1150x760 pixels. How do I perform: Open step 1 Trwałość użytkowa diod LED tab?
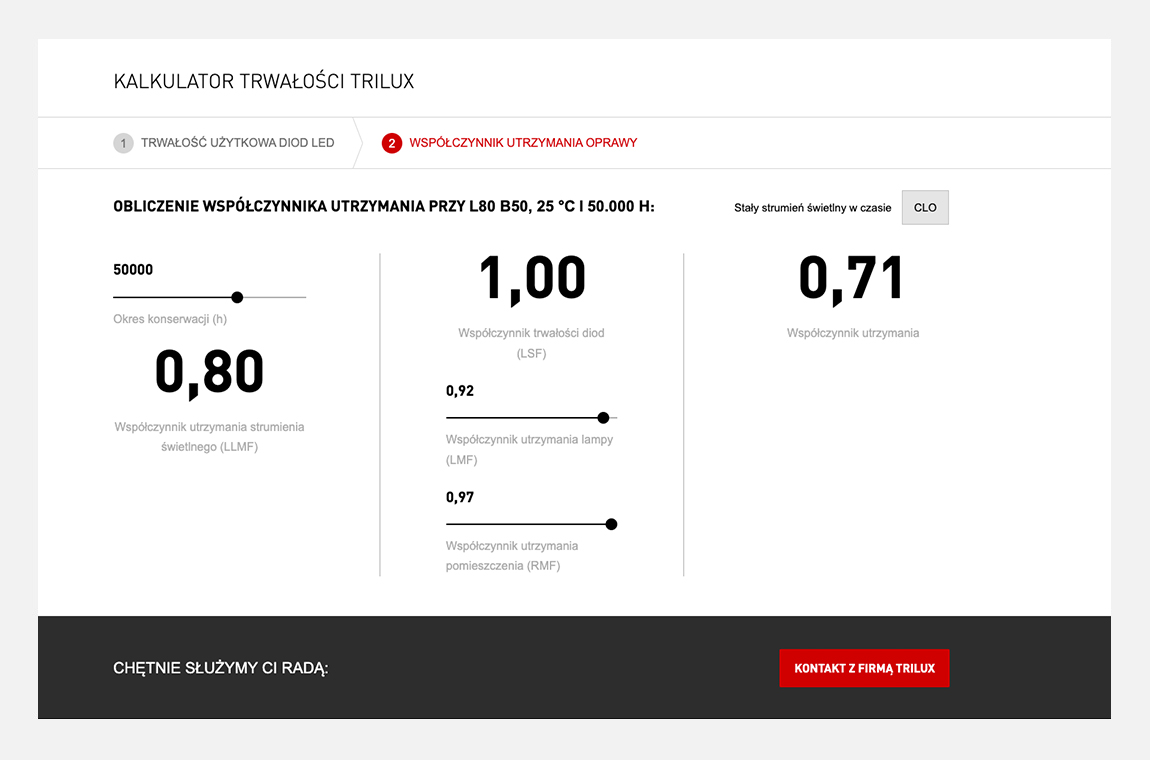click(224, 143)
